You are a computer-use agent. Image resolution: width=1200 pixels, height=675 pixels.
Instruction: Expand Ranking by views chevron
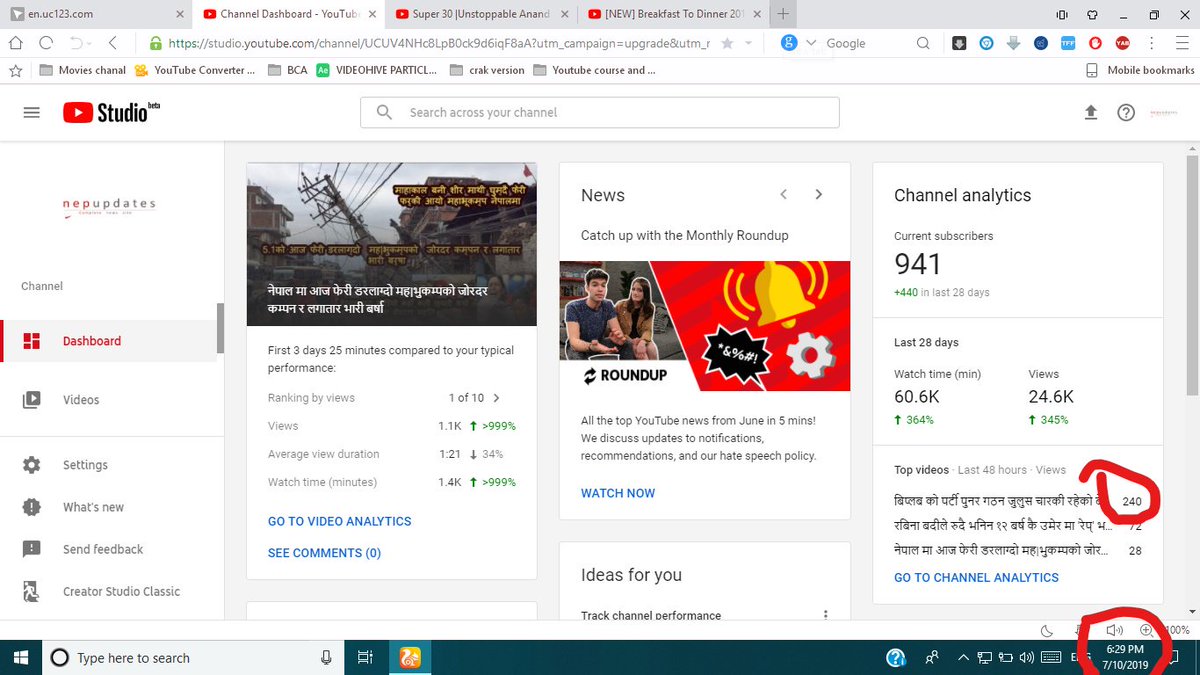pyautogui.click(x=497, y=398)
